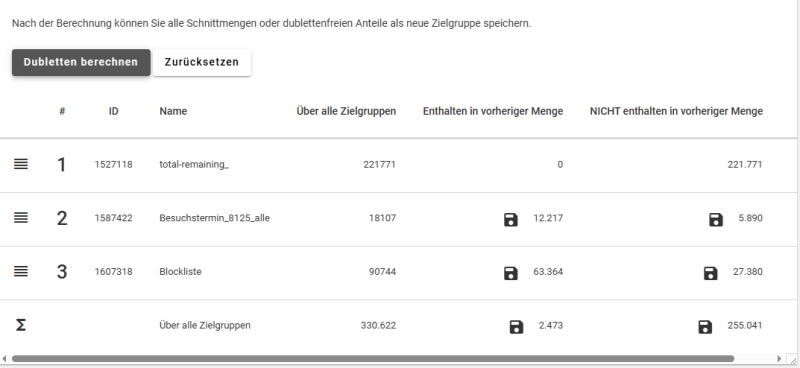The image size is (800, 368).
Task: Save the 5.890 non-contained share
Action: (716, 219)
